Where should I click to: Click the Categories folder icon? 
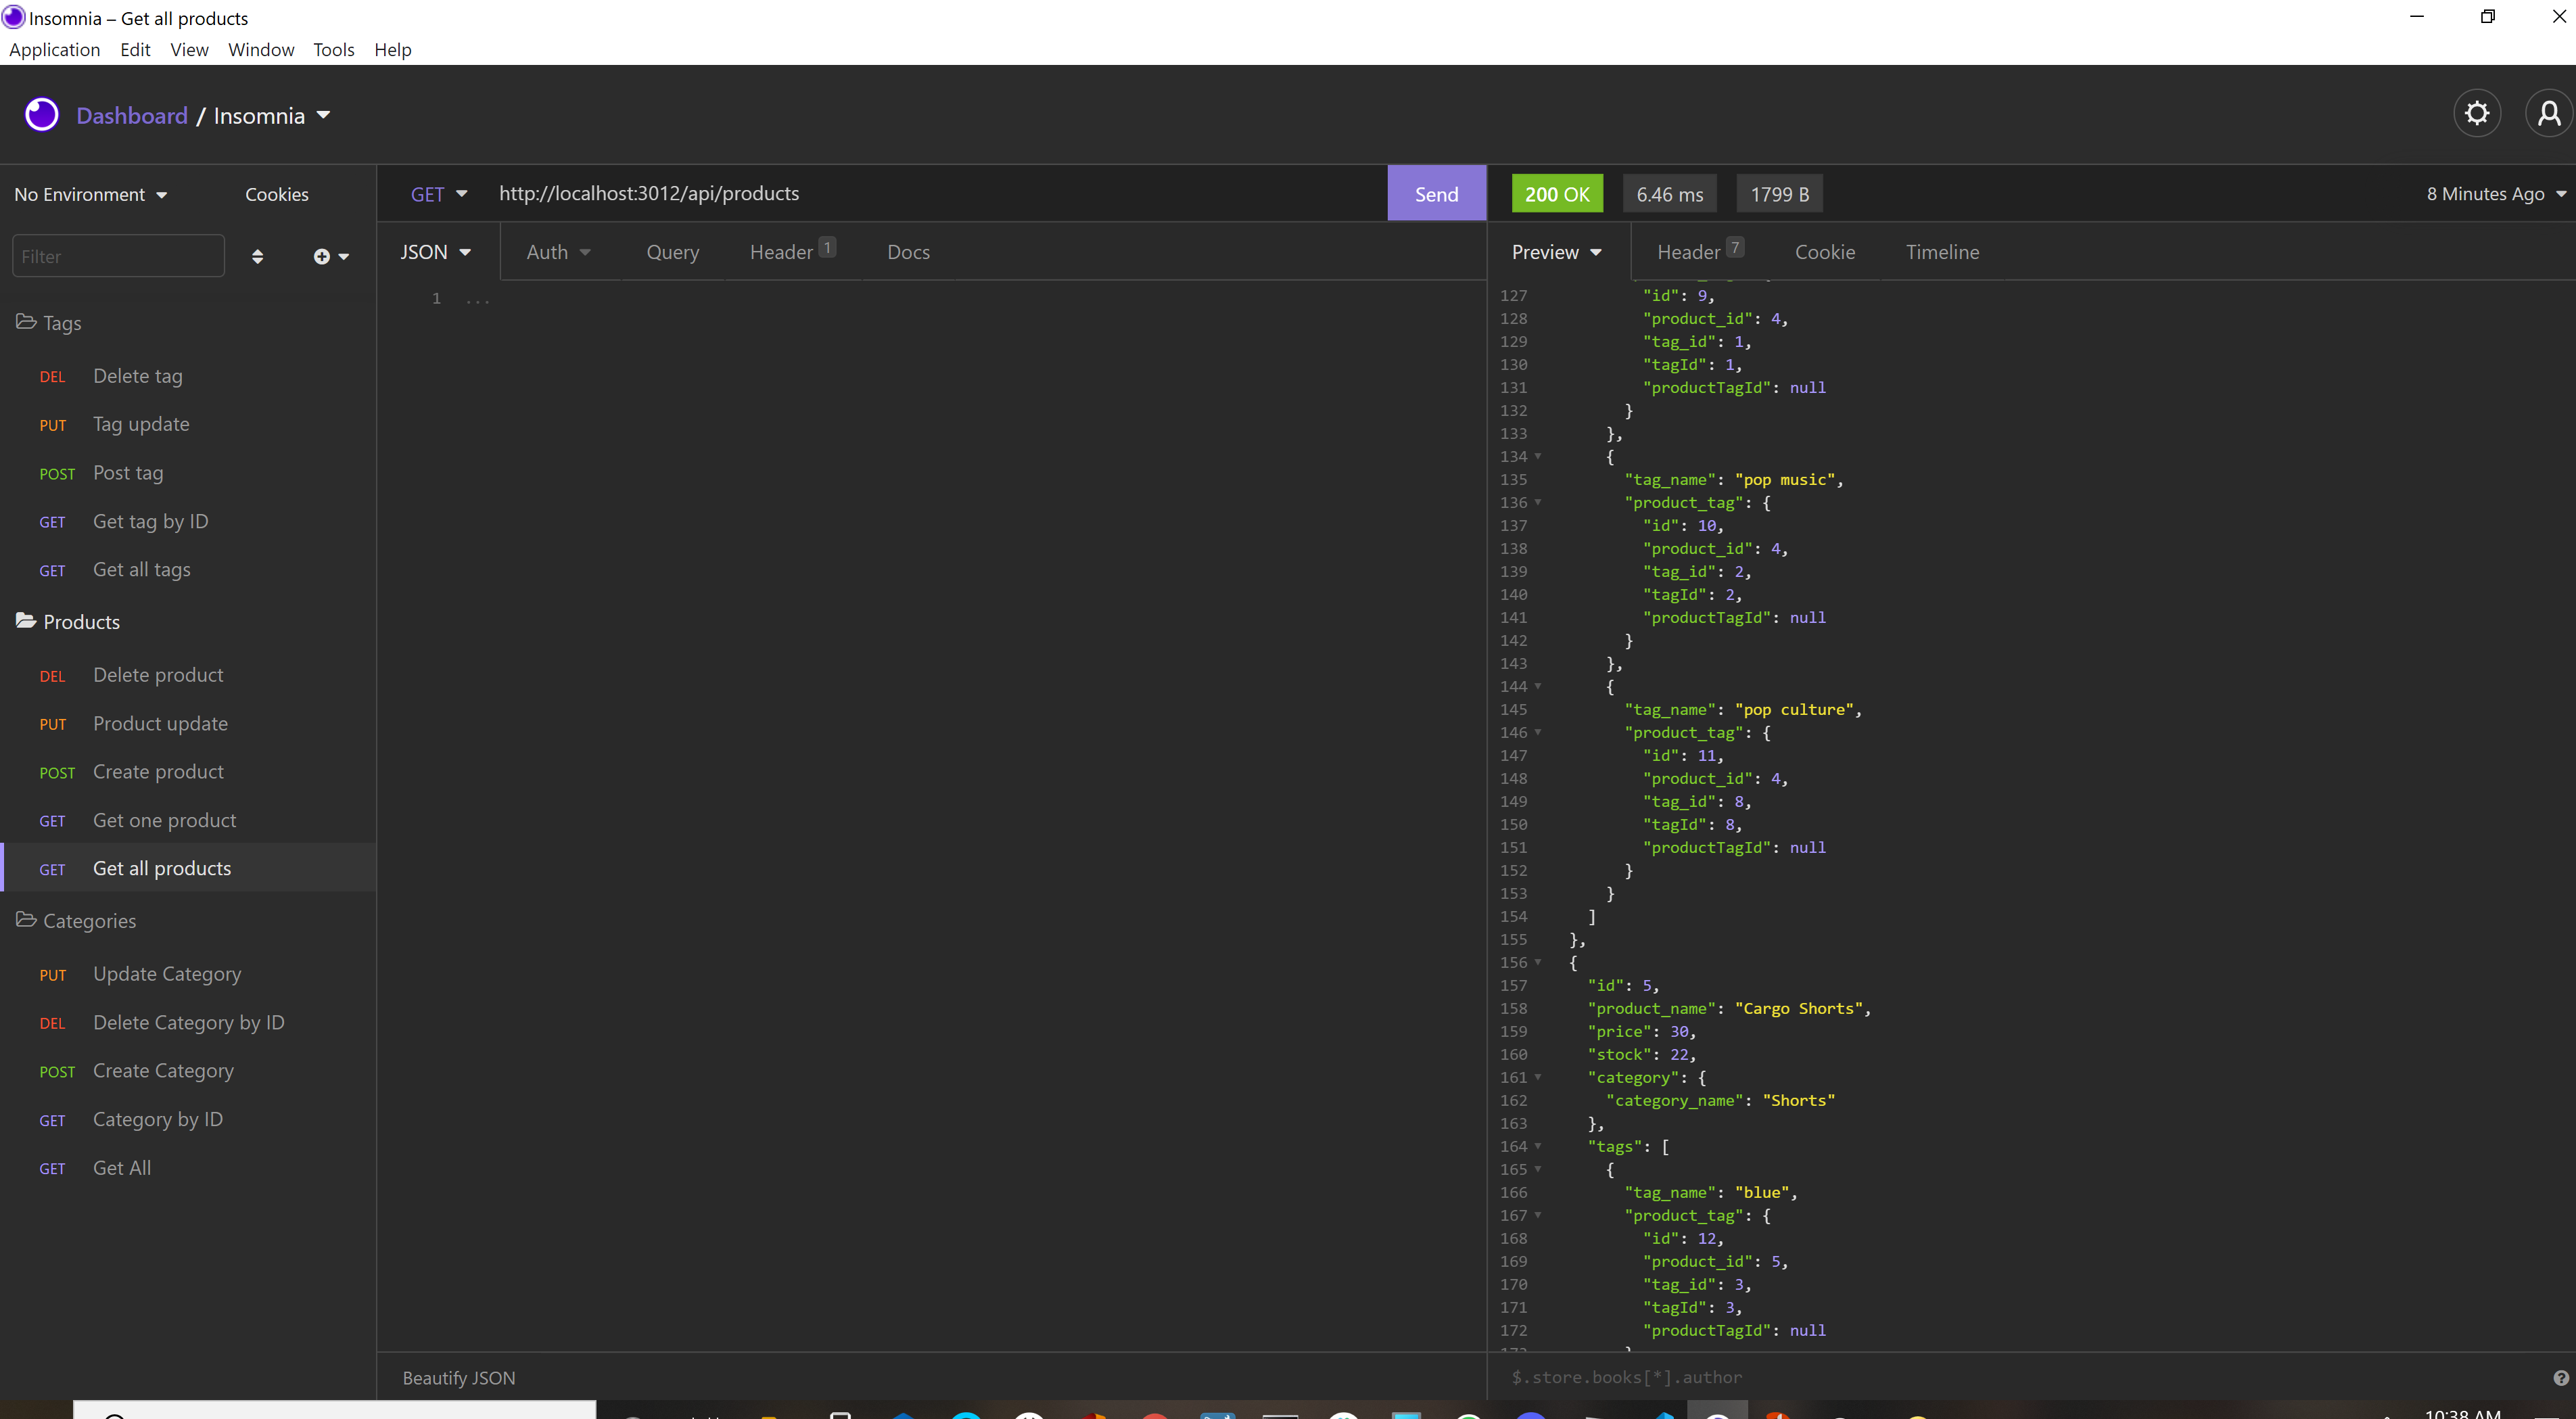click(x=26, y=920)
